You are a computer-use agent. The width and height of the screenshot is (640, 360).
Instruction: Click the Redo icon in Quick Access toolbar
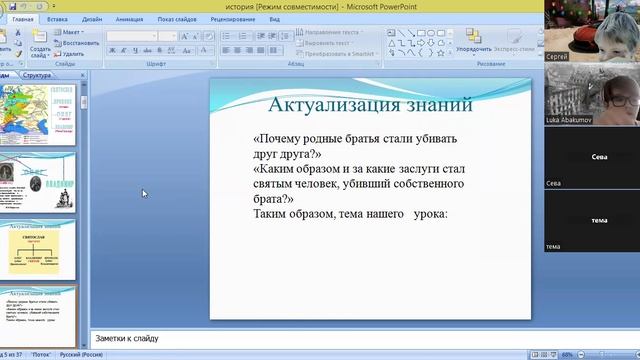pyautogui.click(x=39, y=7)
